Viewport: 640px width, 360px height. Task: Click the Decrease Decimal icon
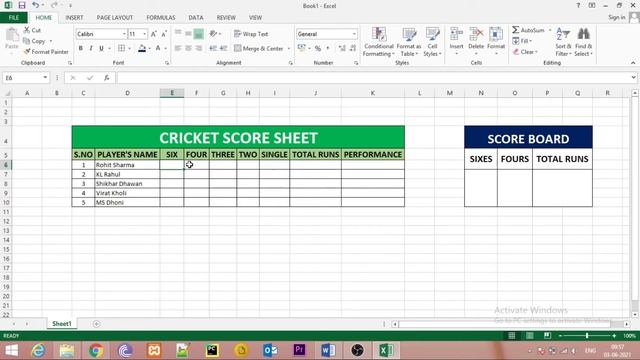click(x=353, y=48)
